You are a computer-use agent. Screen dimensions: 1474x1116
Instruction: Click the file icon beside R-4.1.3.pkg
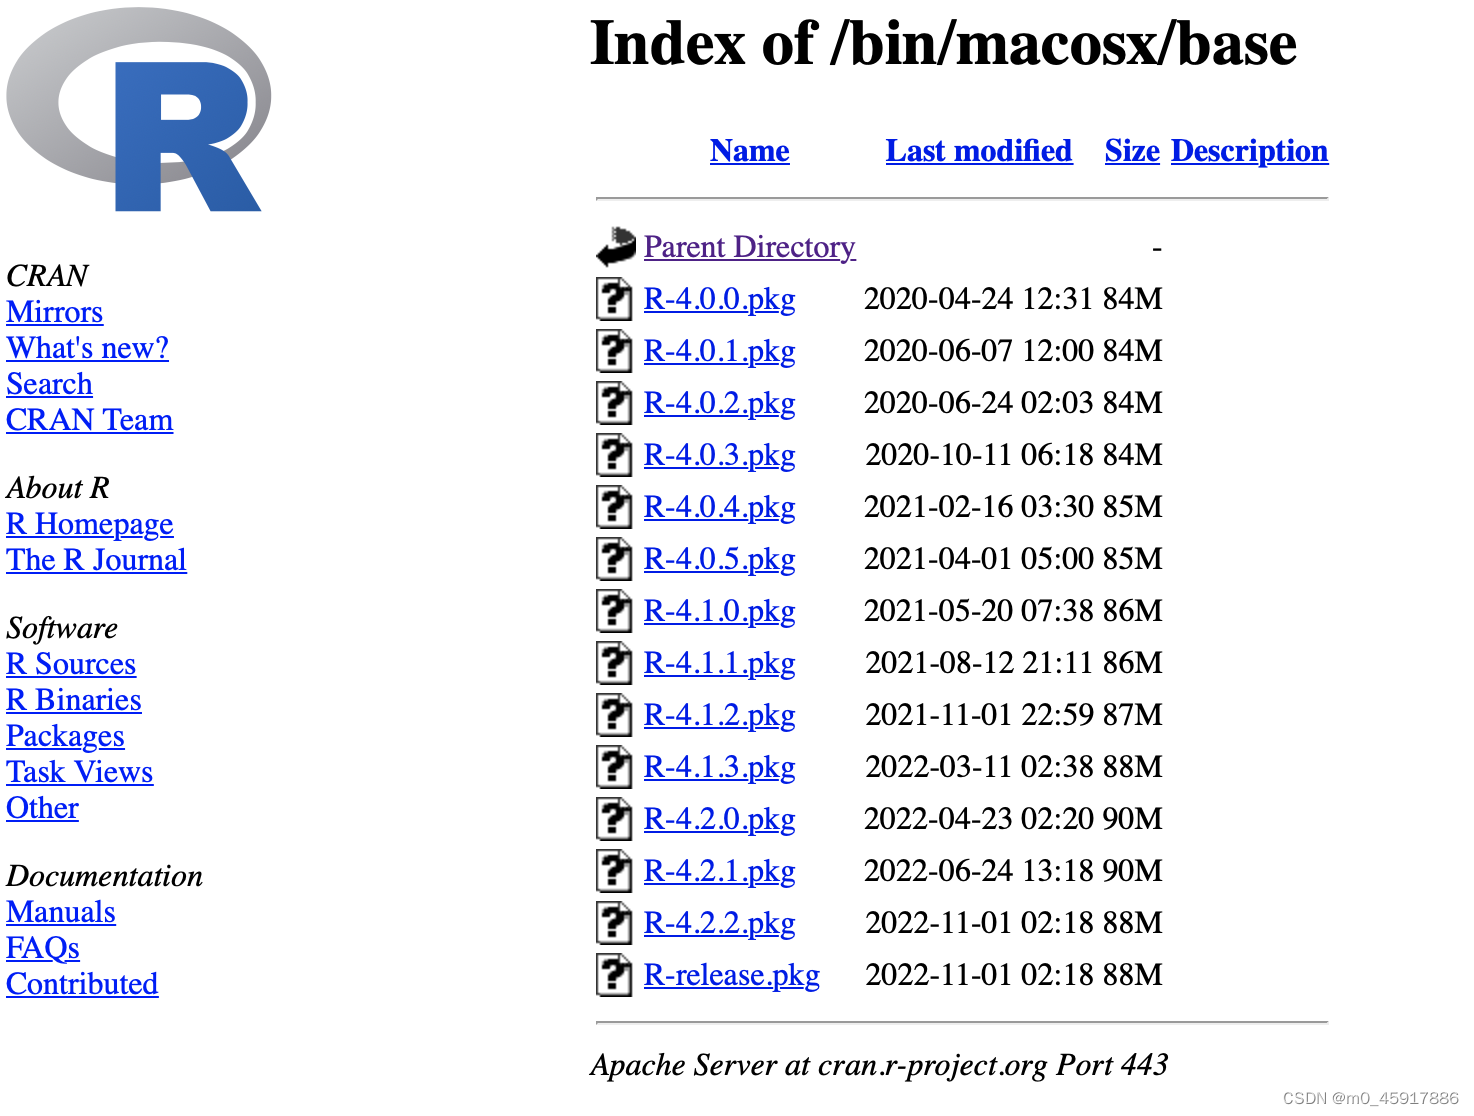(x=614, y=766)
